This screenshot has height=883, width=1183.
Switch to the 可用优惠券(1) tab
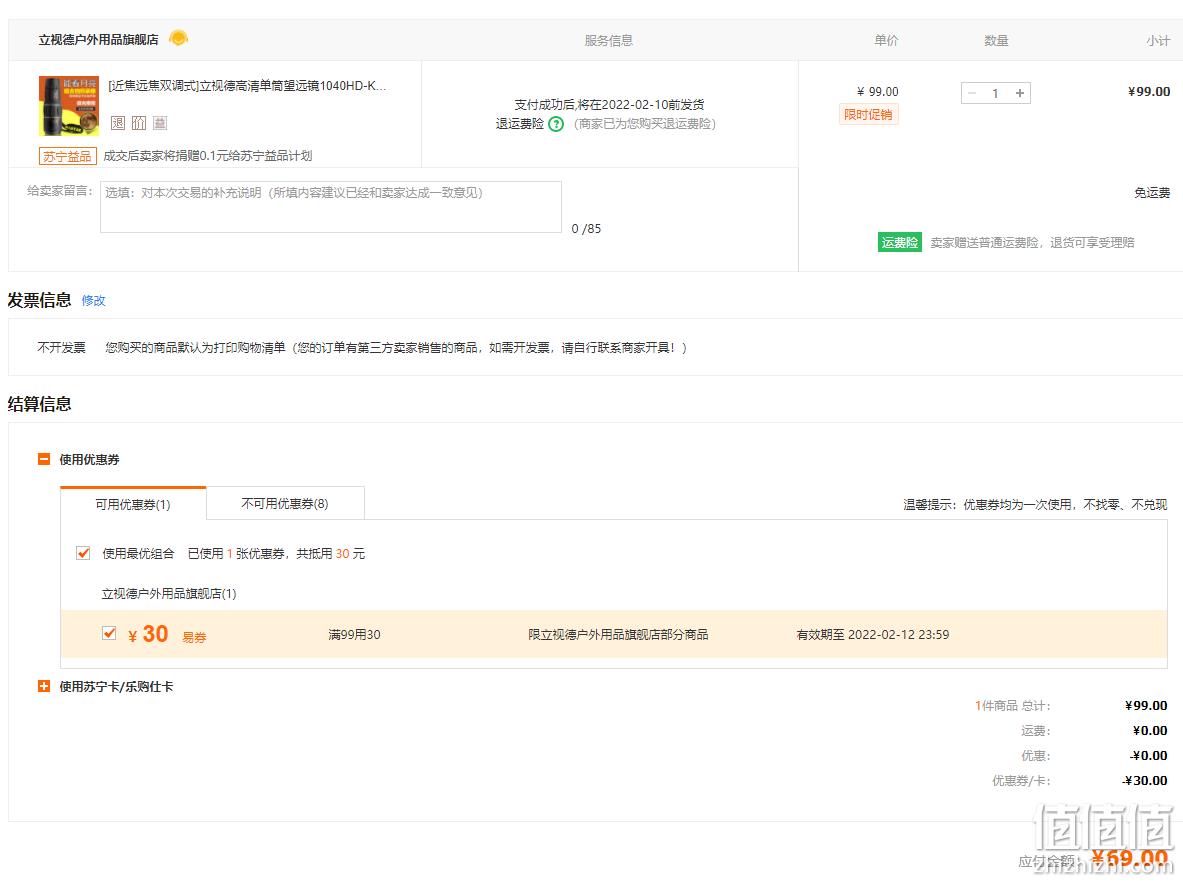coord(133,503)
